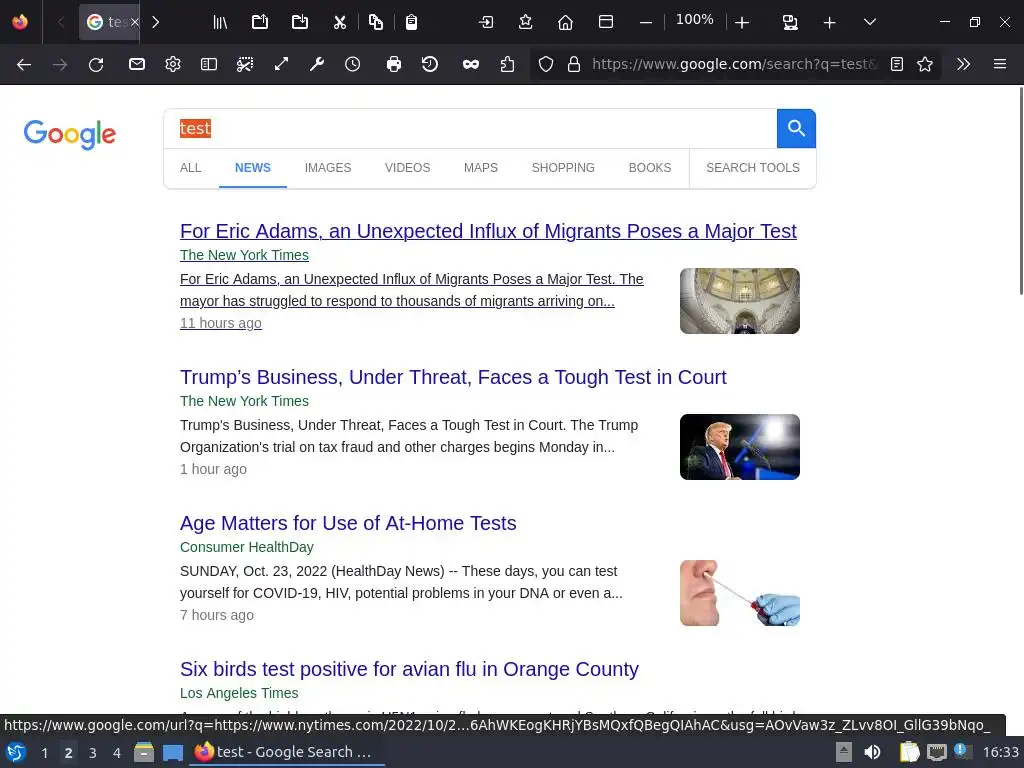Open developer tools wrench icon
The width and height of the screenshot is (1024, 768).
317,64
